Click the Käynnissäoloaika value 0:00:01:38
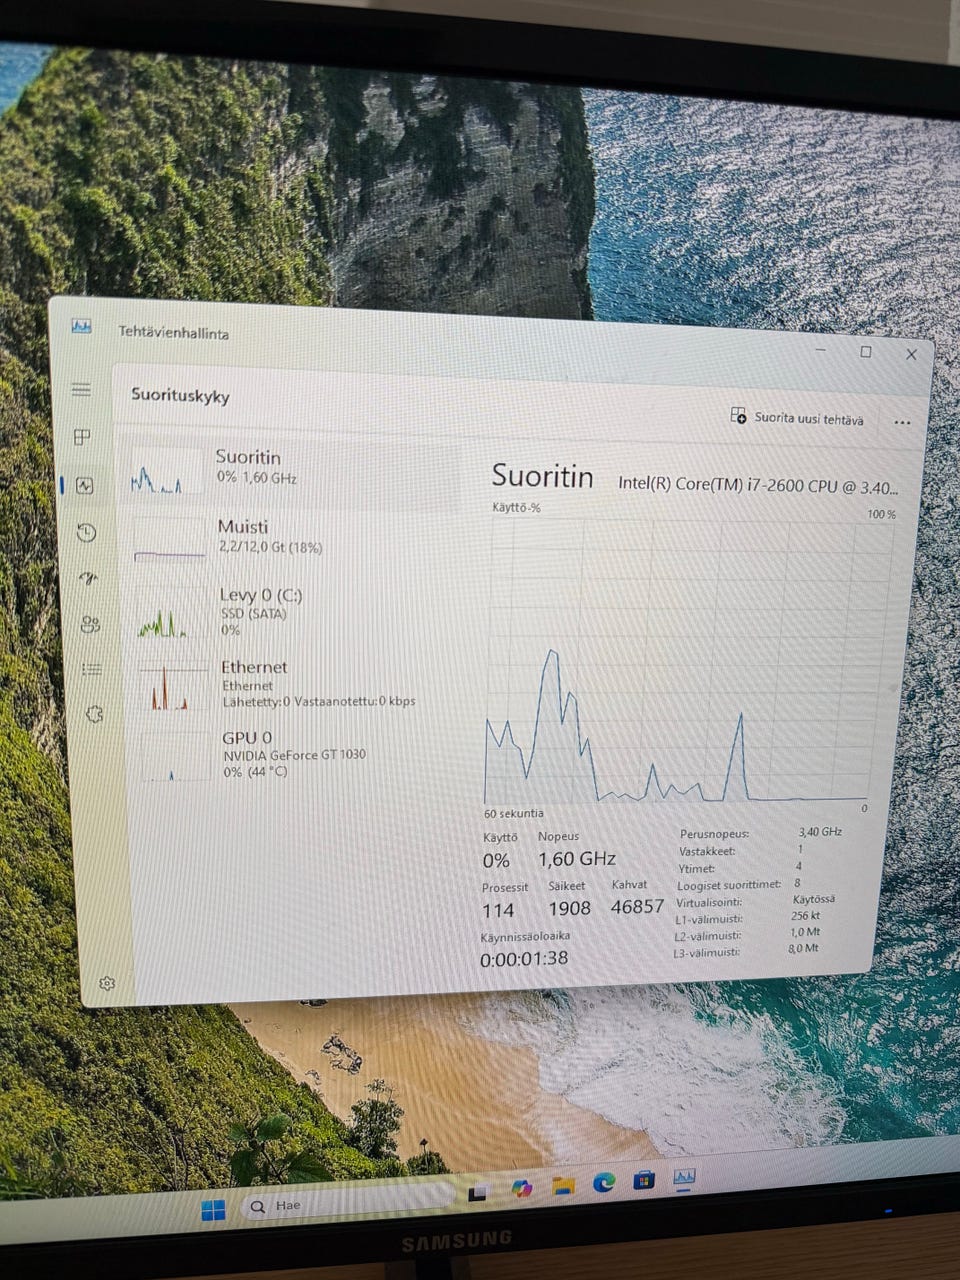 (524, 958)
